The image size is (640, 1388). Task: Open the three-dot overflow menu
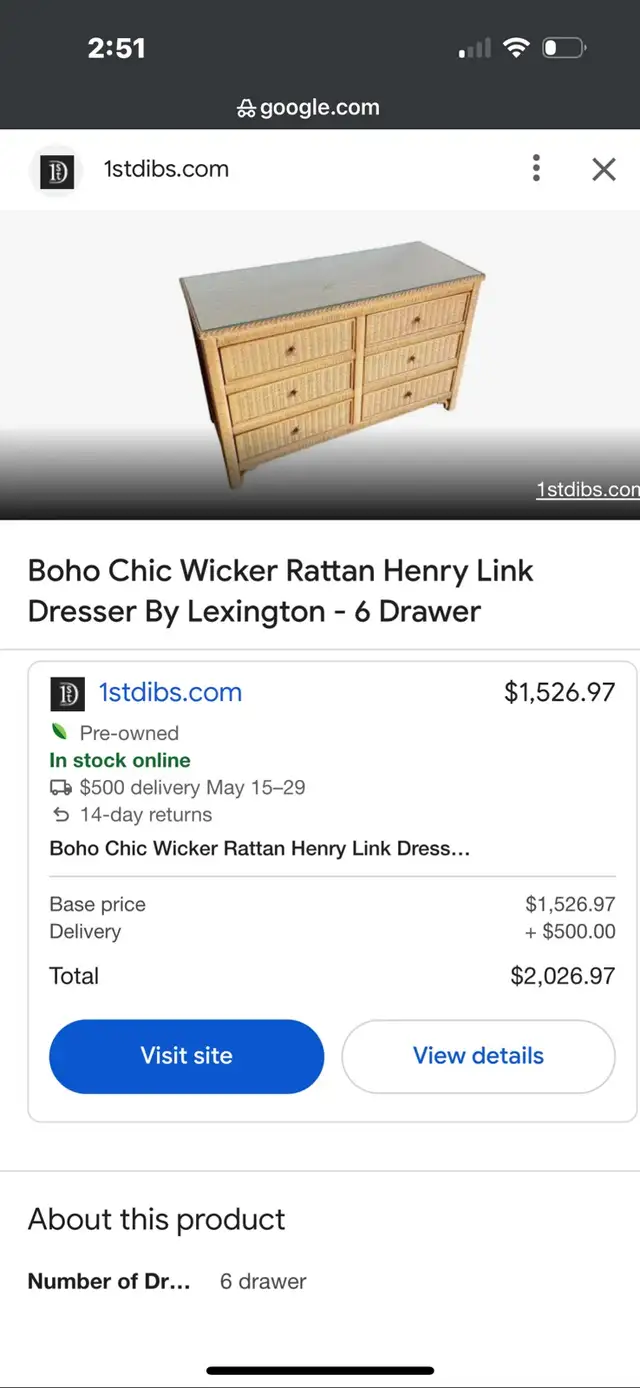(536, 169)
